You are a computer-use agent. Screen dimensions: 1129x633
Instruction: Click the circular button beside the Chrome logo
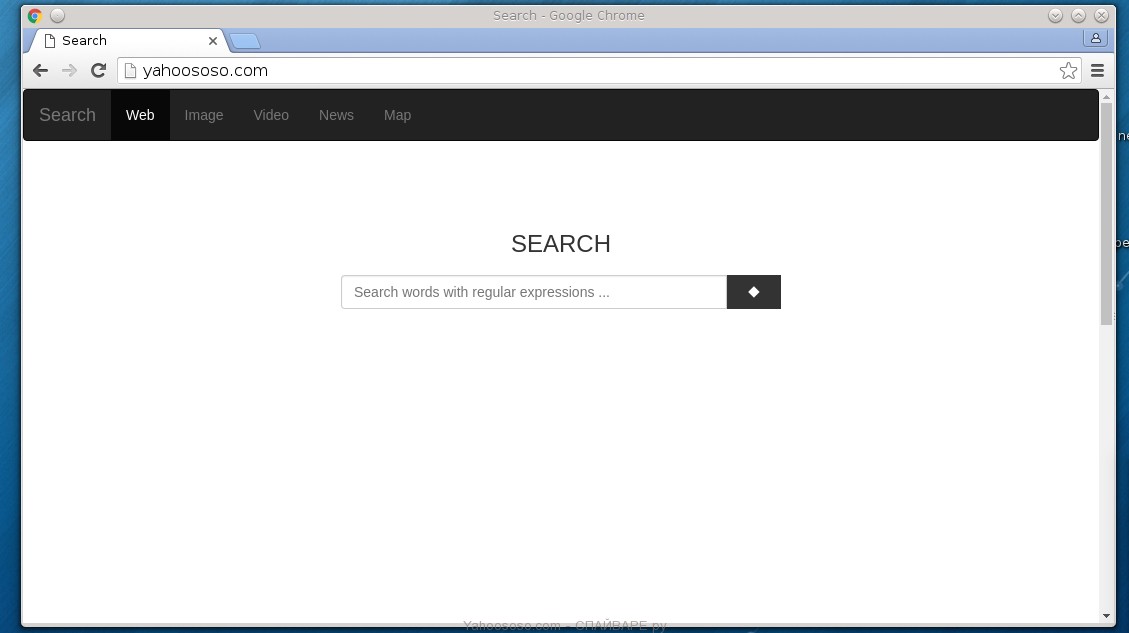coord(58,15)
